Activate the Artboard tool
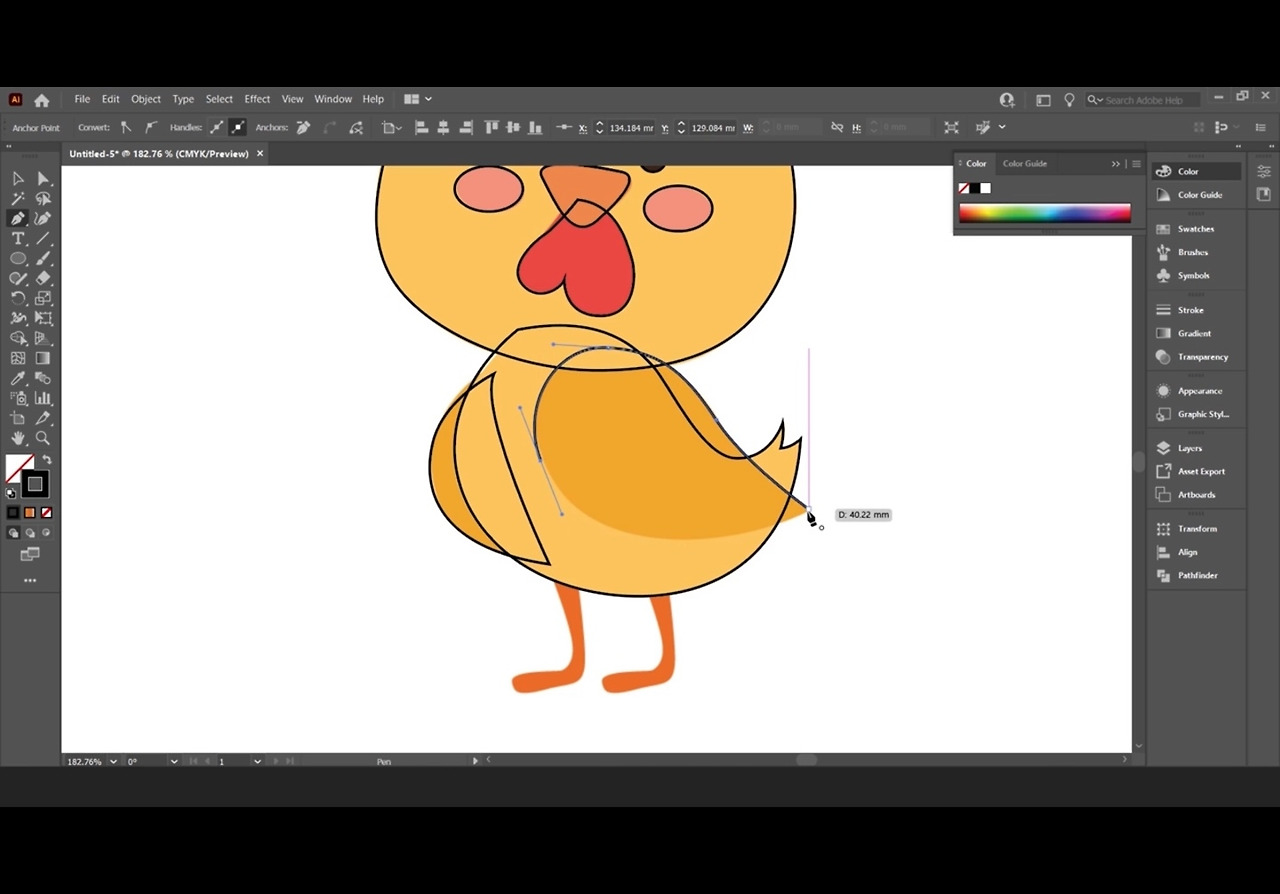This screenshot has height=894, width=1280. point(18,418)
